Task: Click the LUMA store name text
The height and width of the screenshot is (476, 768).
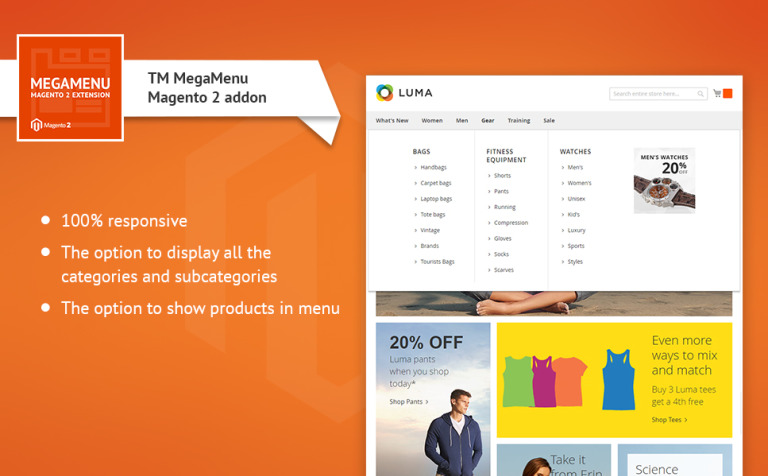Action: click(415, 93)
